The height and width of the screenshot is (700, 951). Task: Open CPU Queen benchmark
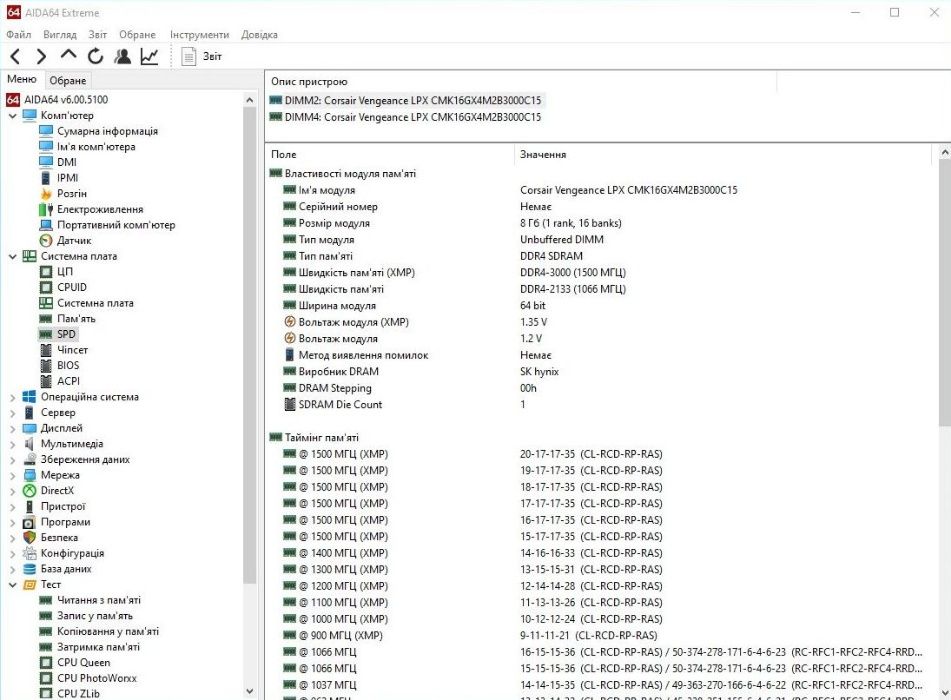[x=83, y=663]
